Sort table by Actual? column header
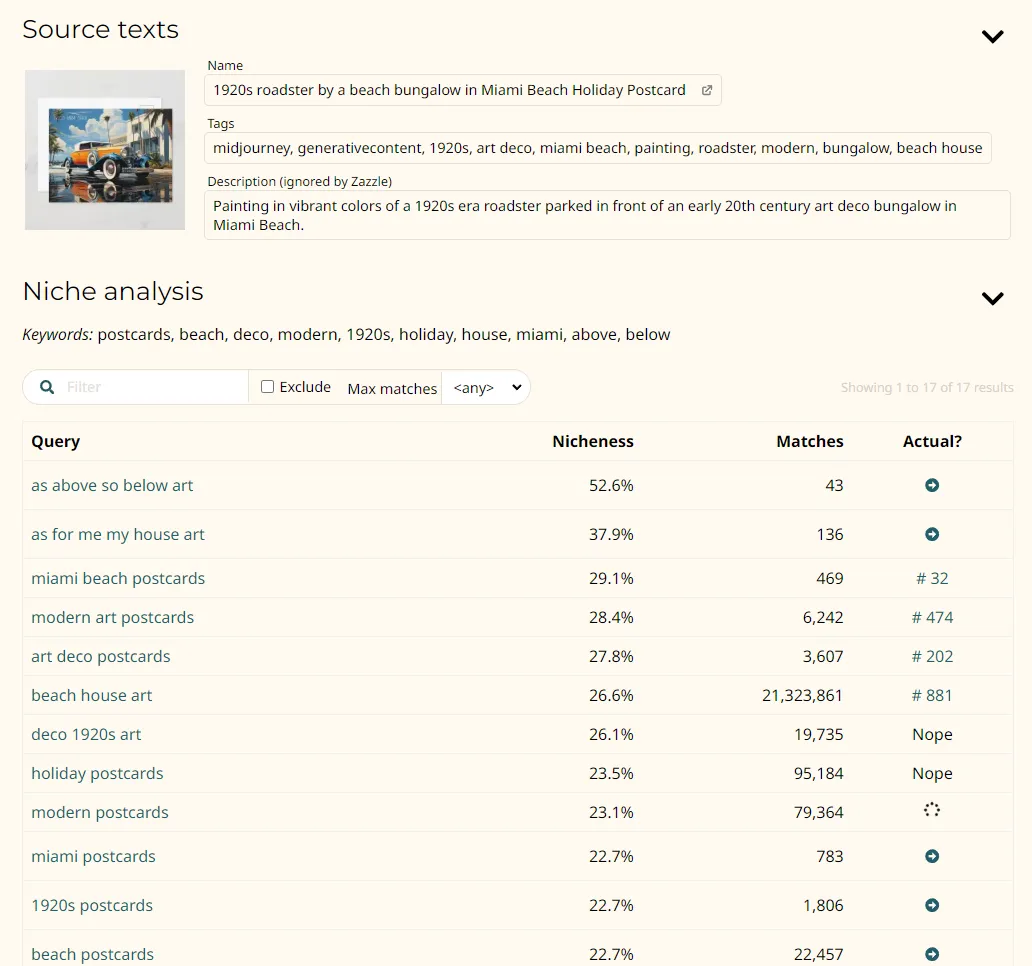Viewport: 1032px width, 966px height. (x=932, y=442)
